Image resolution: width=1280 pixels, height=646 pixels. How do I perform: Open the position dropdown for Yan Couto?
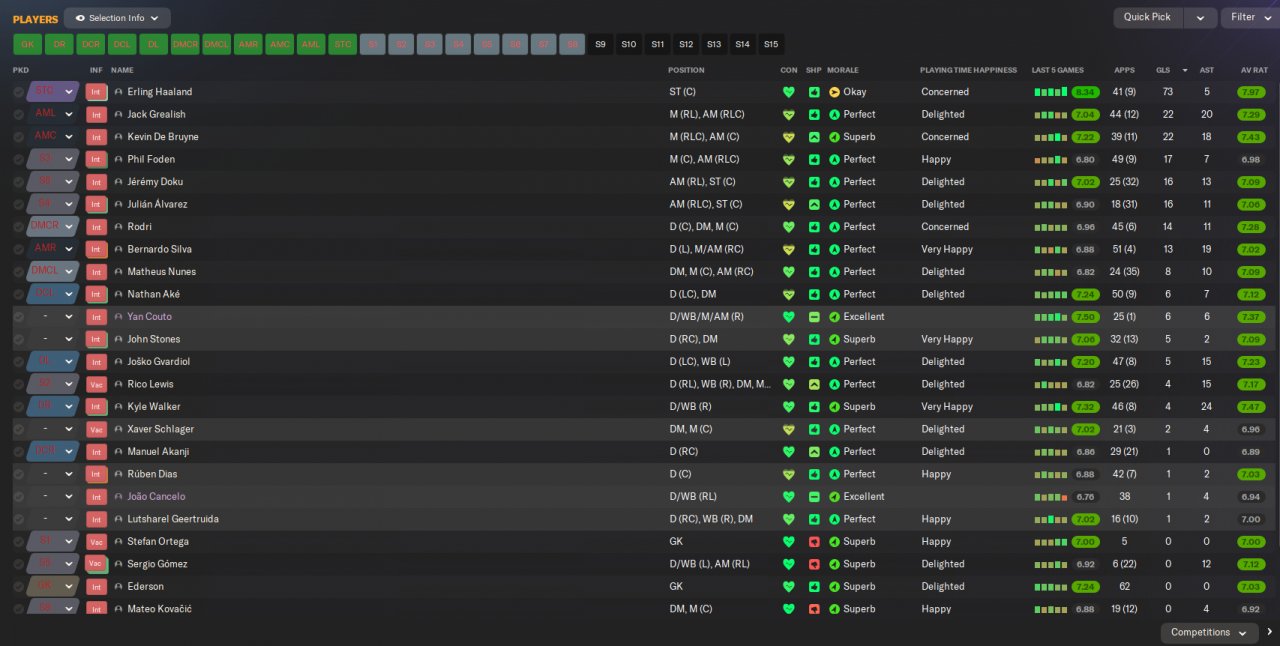69,317
